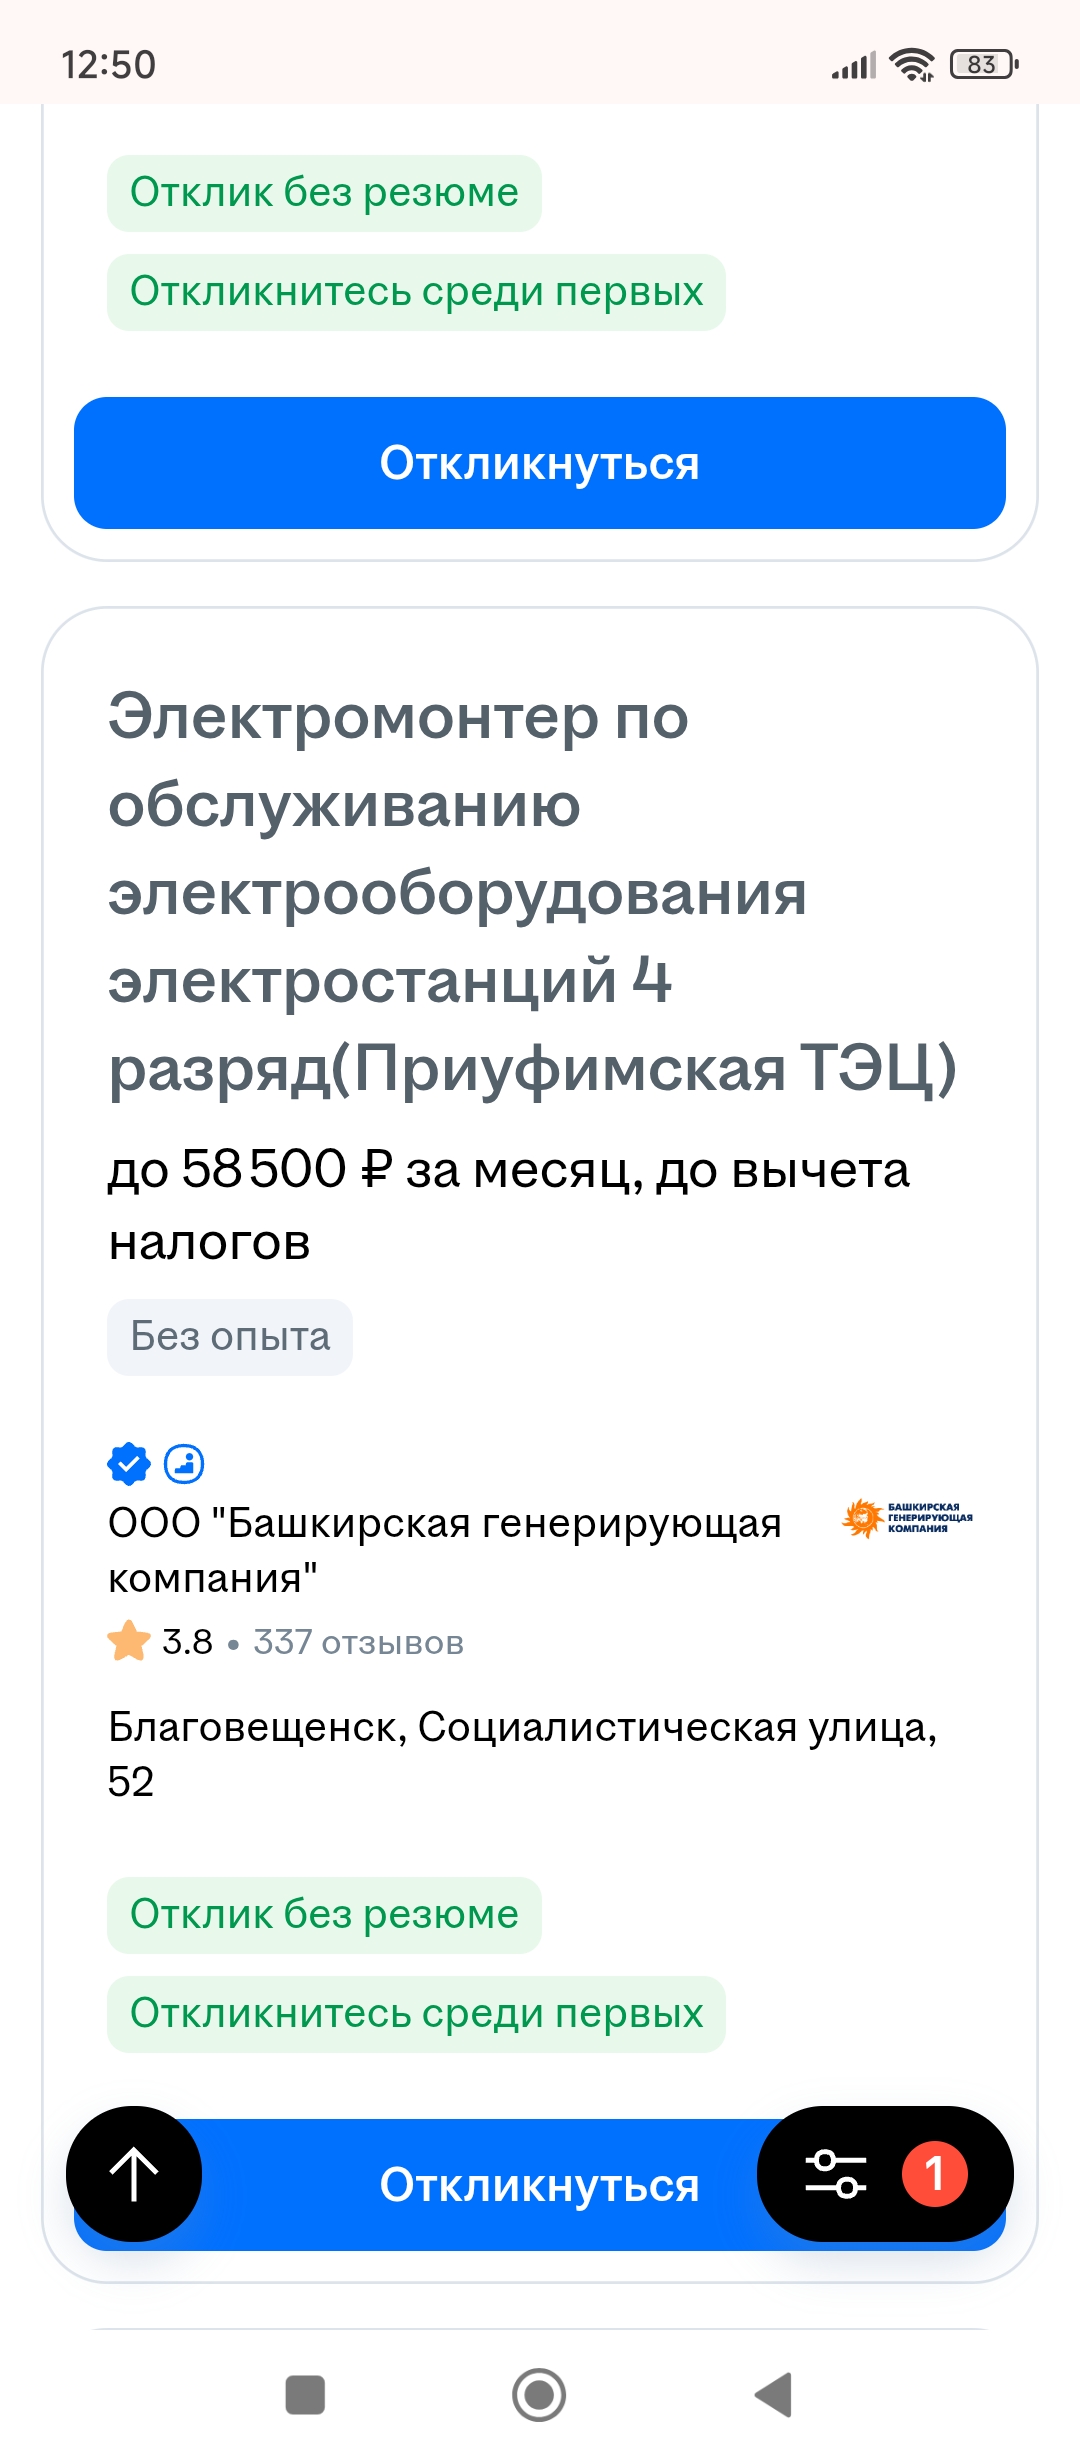1080x2460 pixels.
Task: Open the filters slider button
Action: [836, 2174]
